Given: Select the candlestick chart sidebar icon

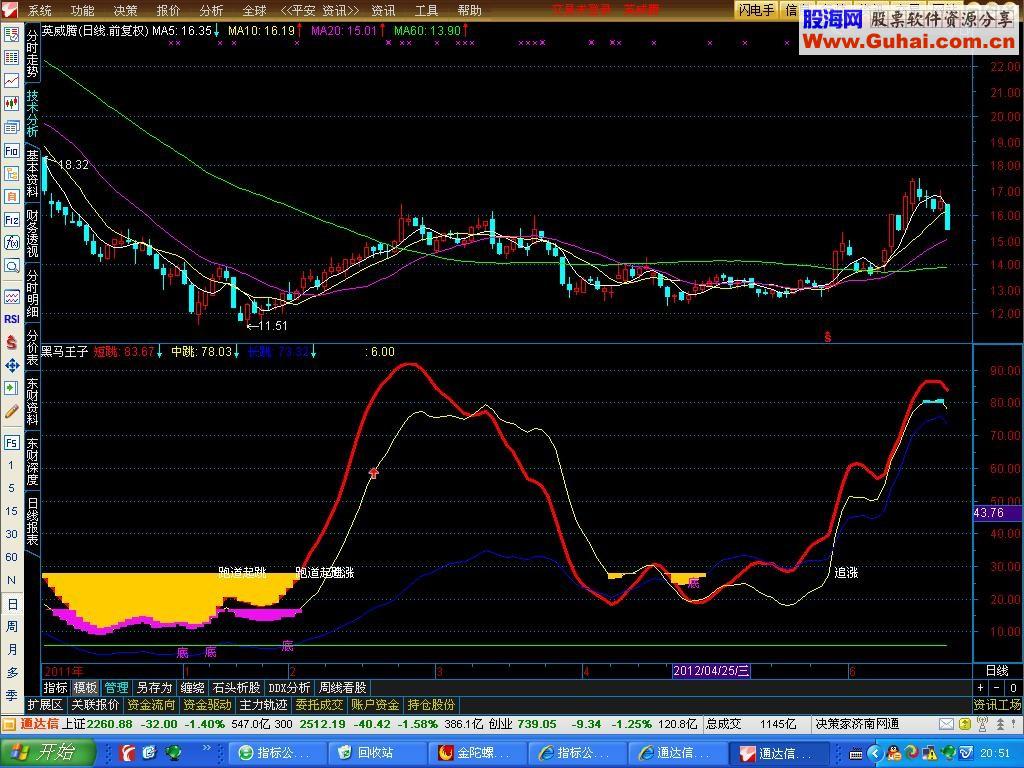Looking at the screenshot, I should [x=12, y=103].
